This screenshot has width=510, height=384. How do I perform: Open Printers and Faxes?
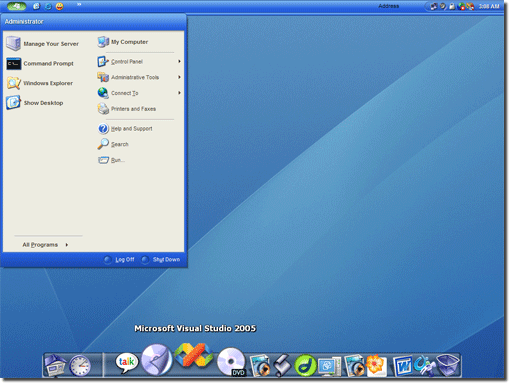pyautogui.click(x=127, y=109)
